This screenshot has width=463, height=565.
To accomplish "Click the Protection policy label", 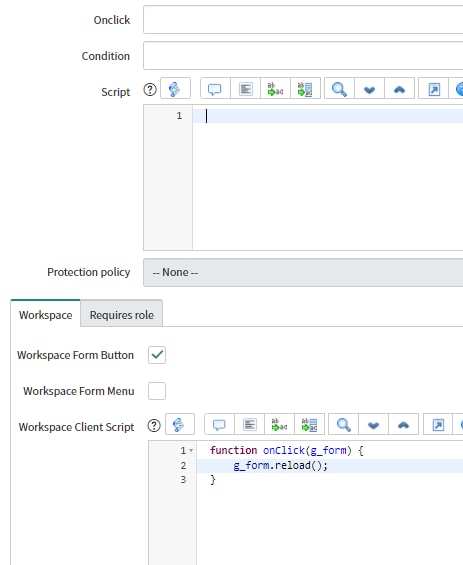I will [x=89, y=272].
